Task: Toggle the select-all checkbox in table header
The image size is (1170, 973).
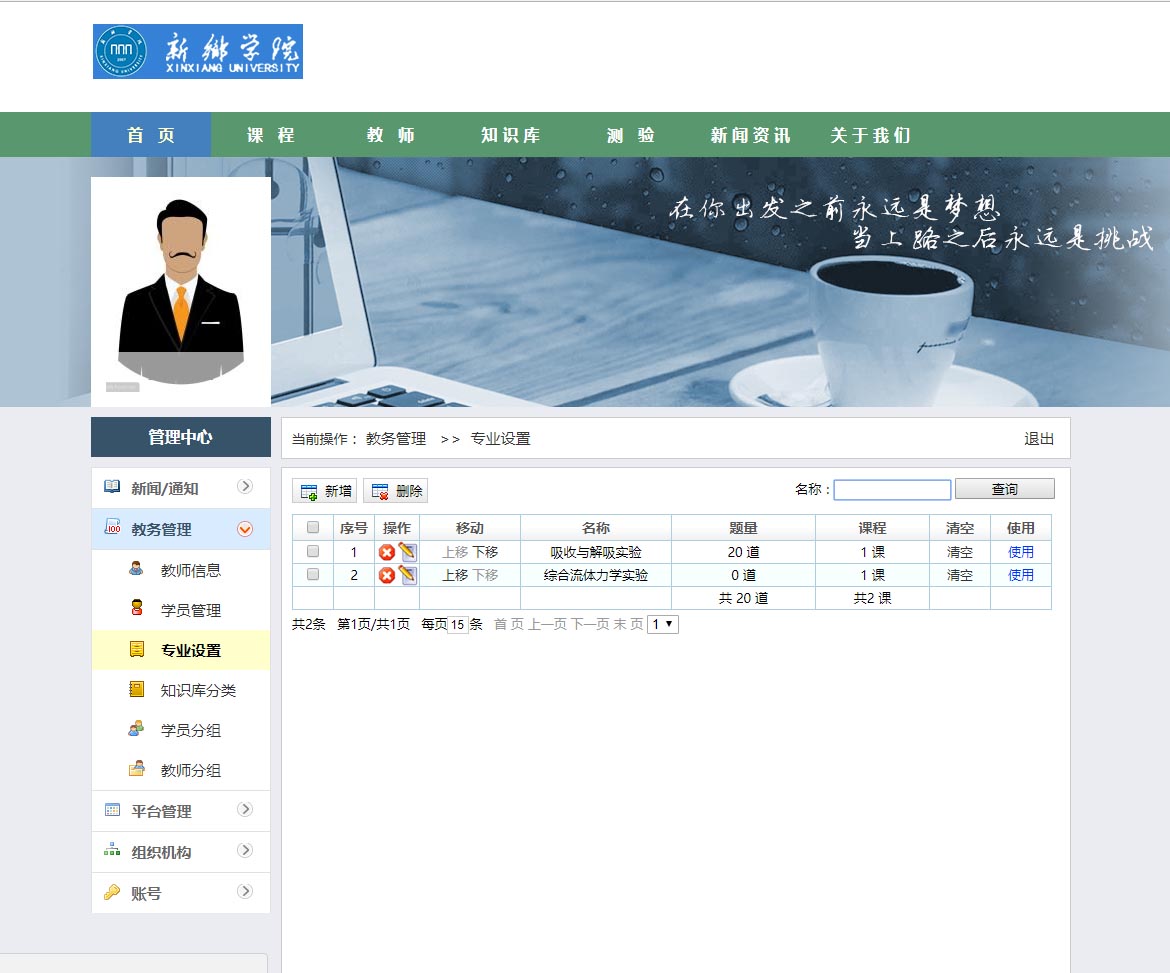Action: coord(313,528)
